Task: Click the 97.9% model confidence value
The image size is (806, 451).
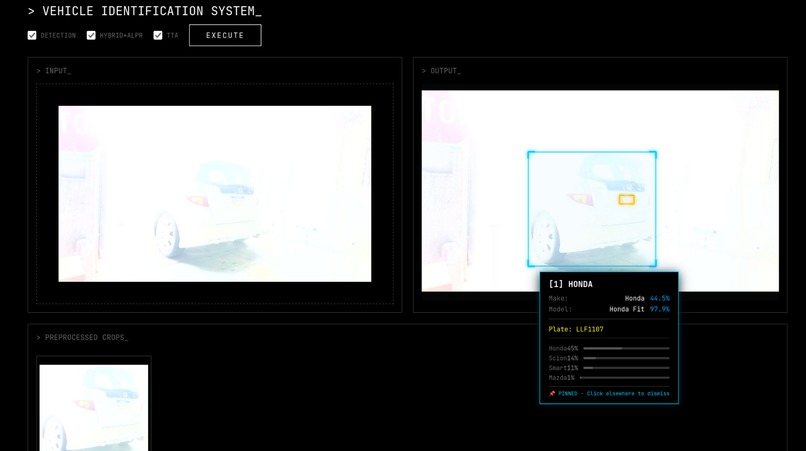Action: [x=660, y=309]
